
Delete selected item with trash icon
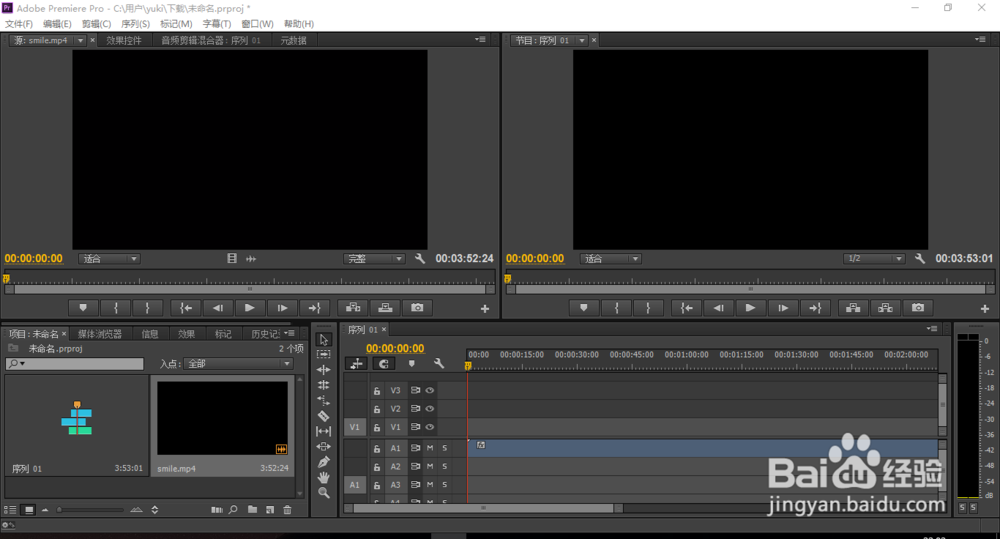coord(287,510)
